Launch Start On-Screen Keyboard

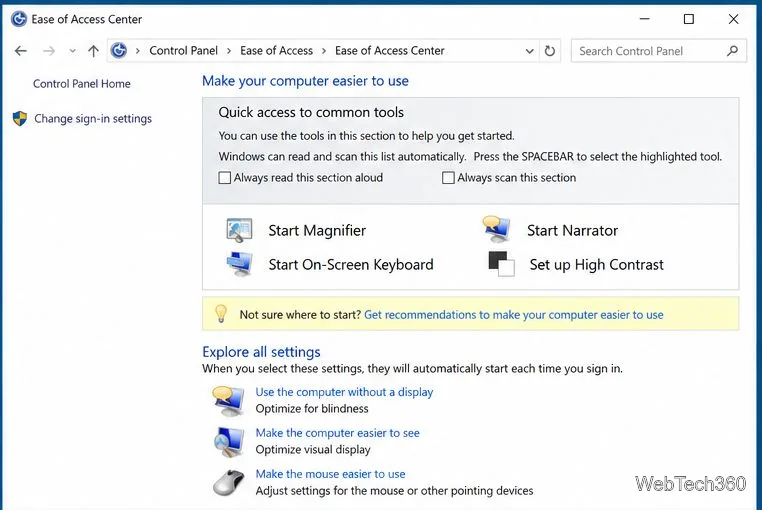coord(351,264)
